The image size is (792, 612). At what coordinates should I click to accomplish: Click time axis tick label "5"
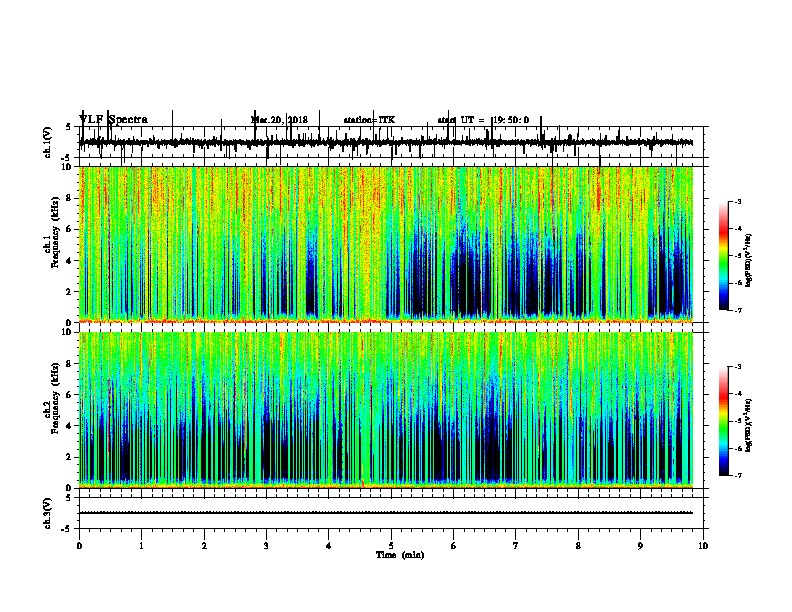click(x=391, y=546)
